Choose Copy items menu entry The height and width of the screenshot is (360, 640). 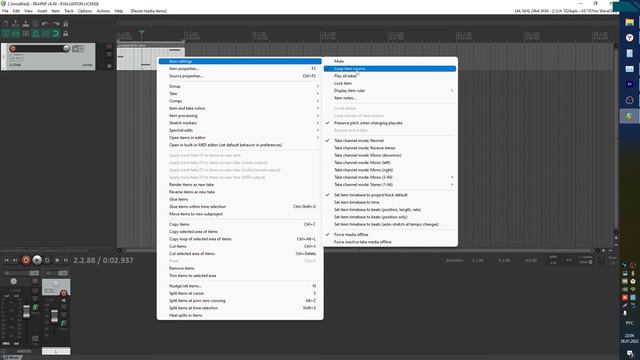coord(240,224)
